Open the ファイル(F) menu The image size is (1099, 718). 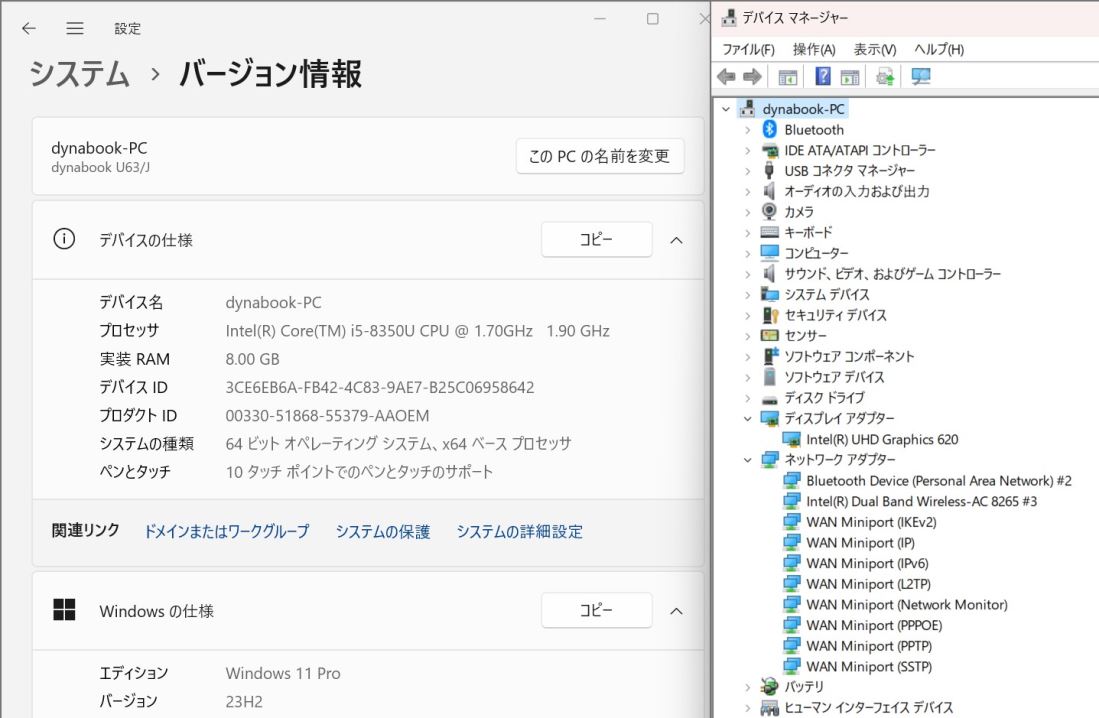748,49
